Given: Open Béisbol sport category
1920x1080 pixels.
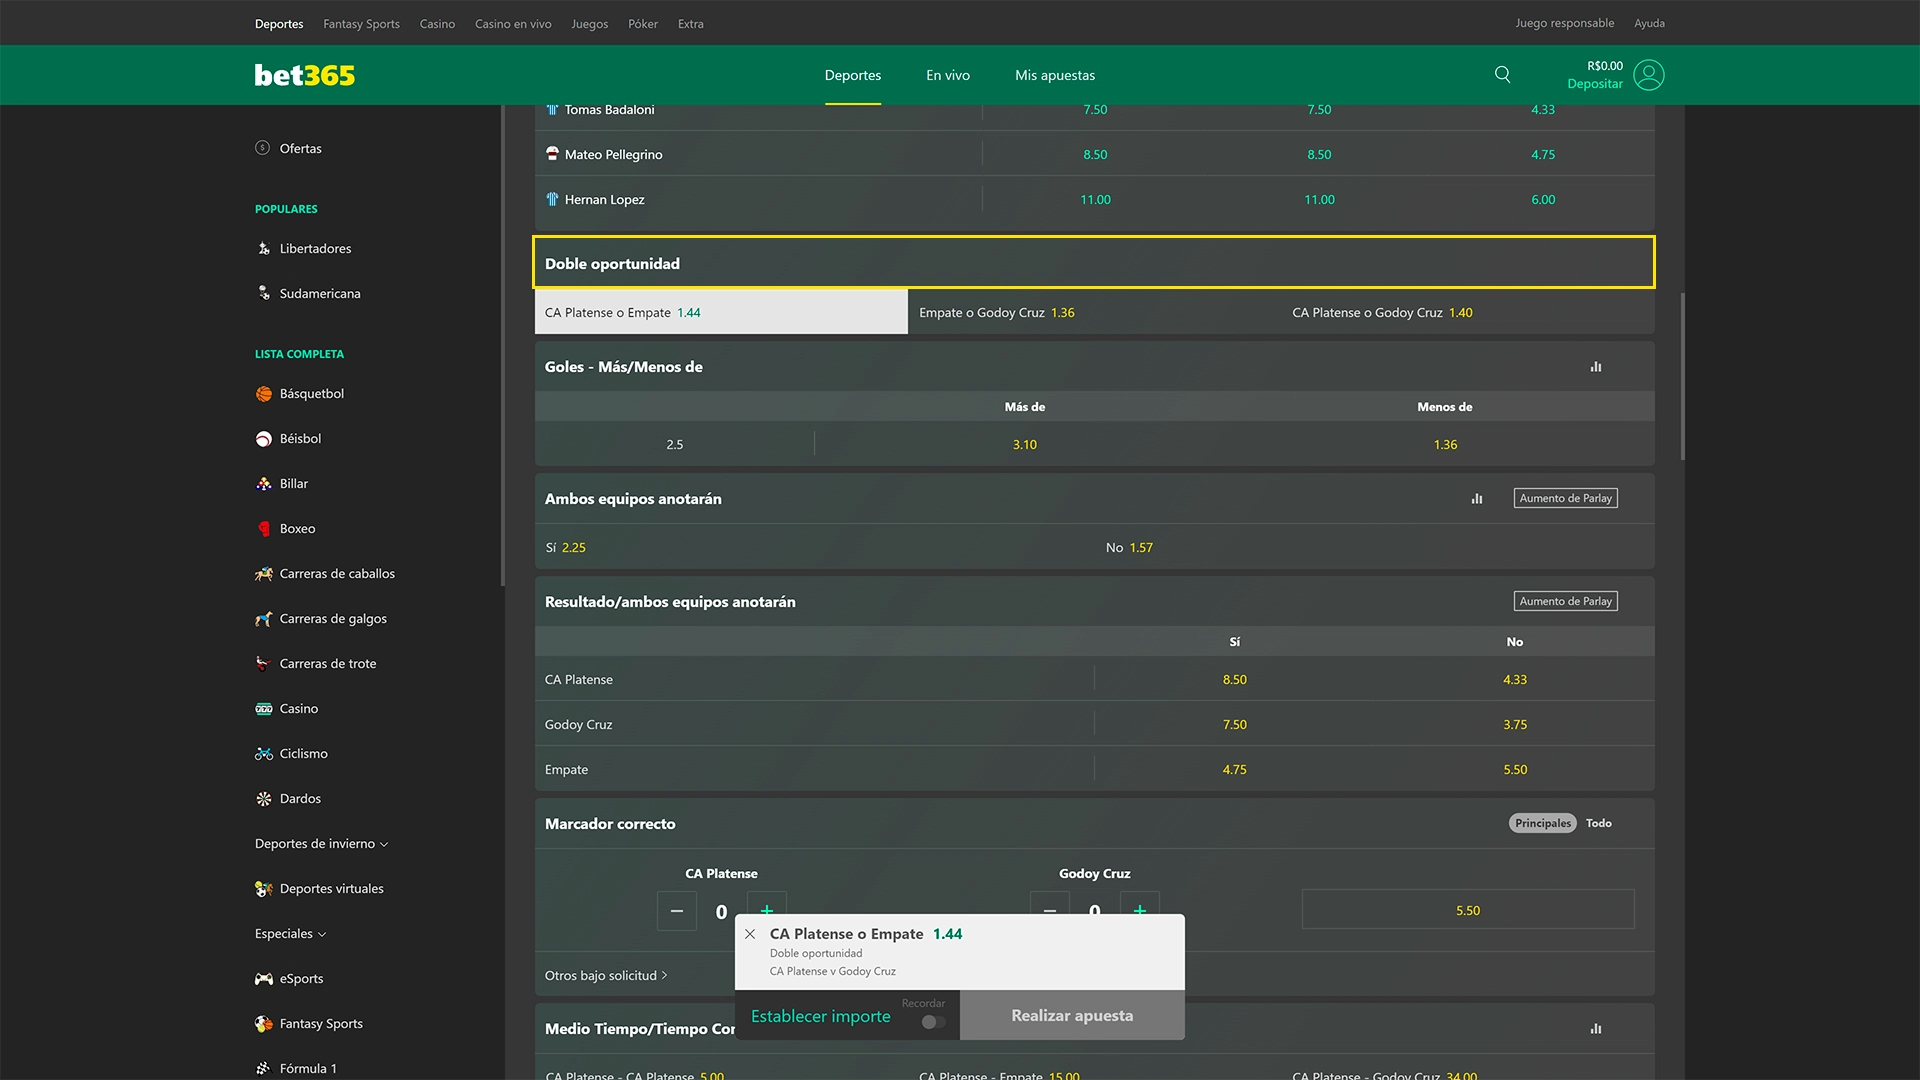Looking at the screenshot, I should click(300, 438).
